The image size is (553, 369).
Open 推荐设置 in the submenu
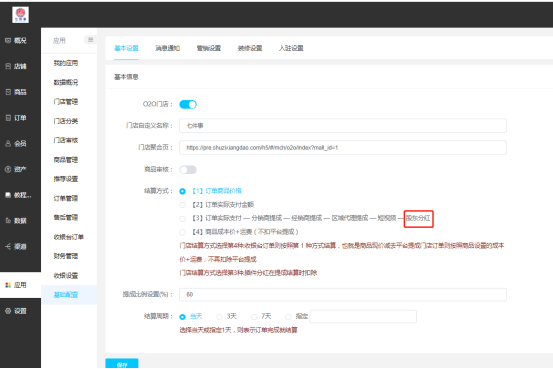coord(66,179)
